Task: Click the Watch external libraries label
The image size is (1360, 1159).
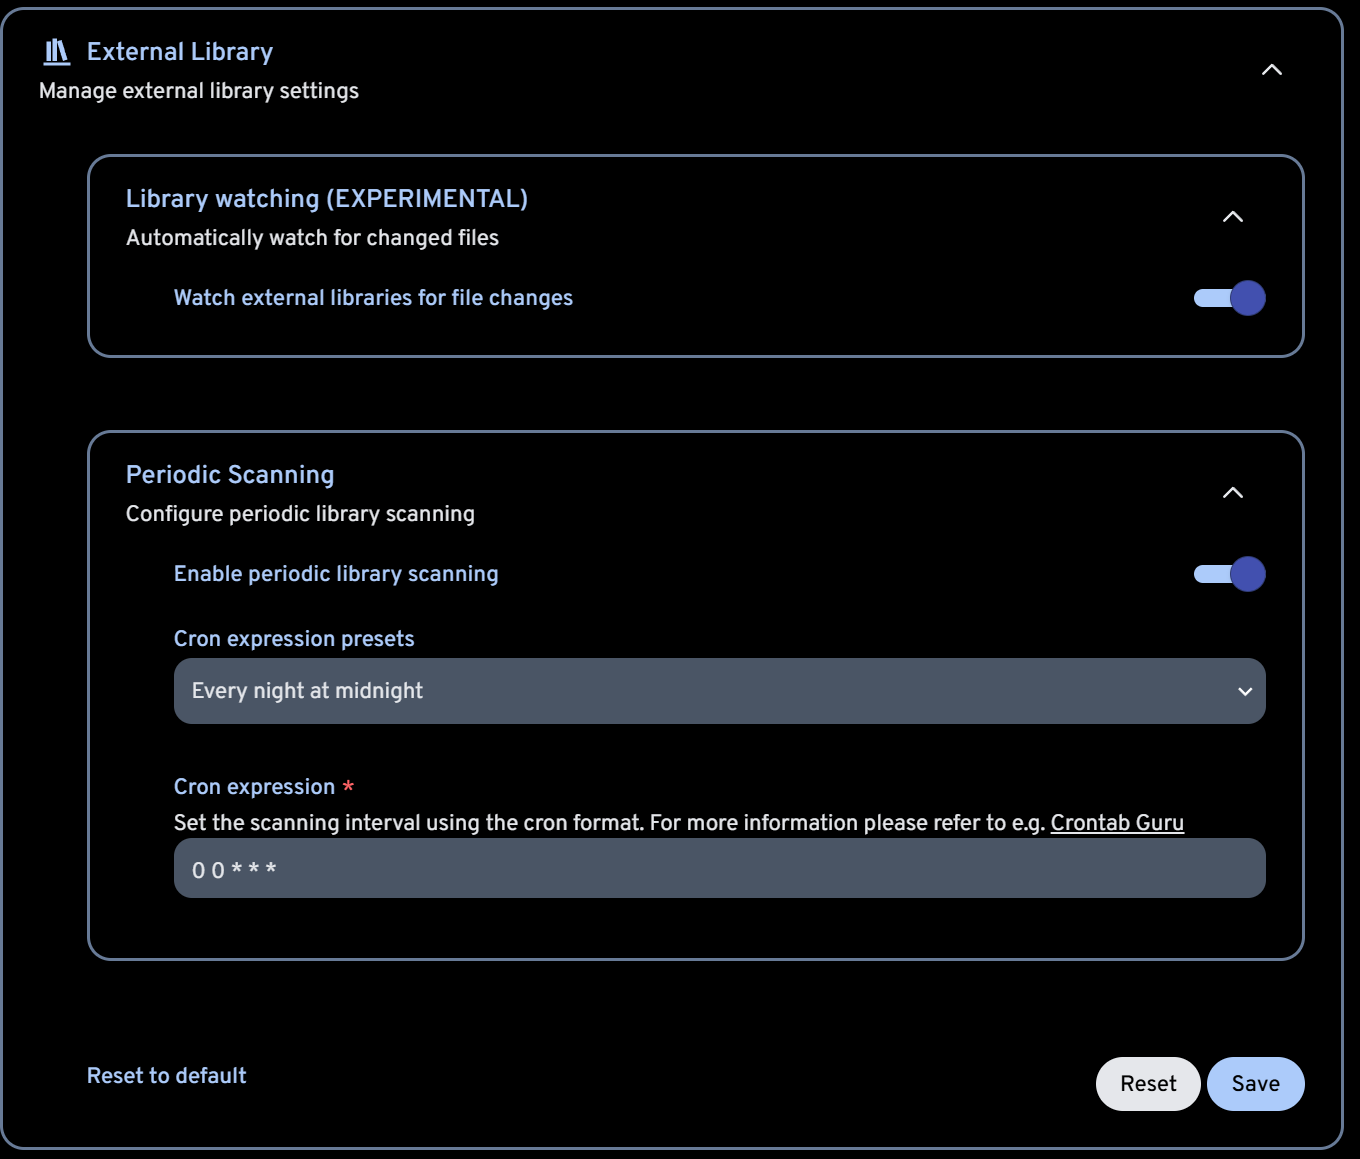Action: click(373, 298)
